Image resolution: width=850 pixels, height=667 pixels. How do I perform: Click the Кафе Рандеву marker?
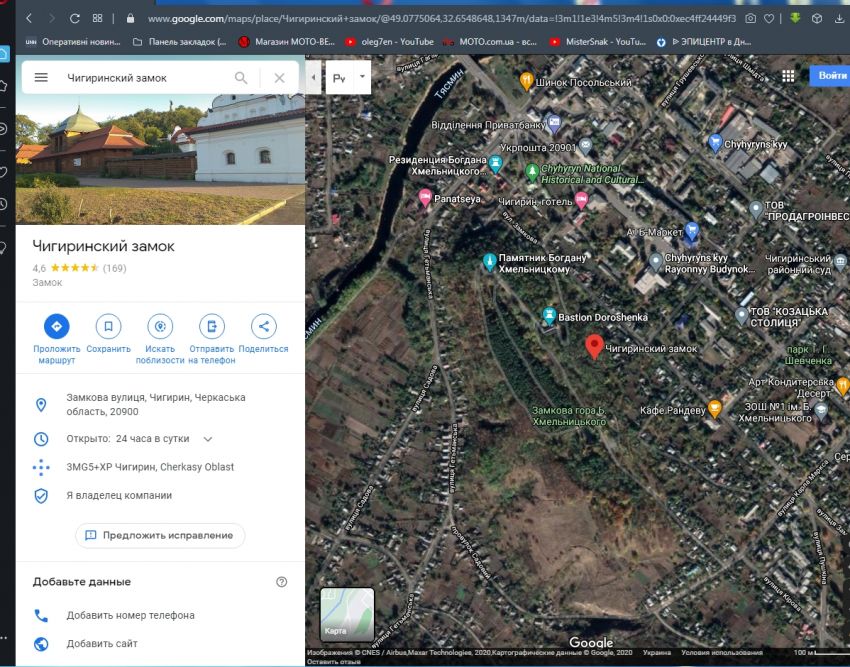pos(715,408)
